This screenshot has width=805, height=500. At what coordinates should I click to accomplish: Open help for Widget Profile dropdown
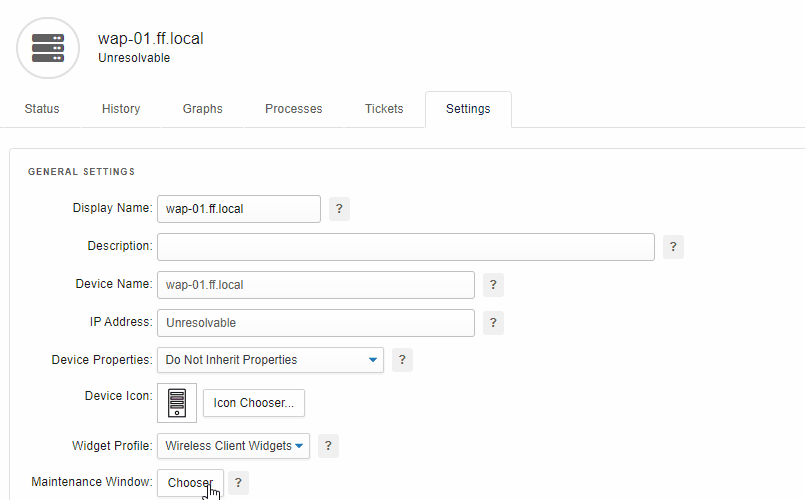328,446
